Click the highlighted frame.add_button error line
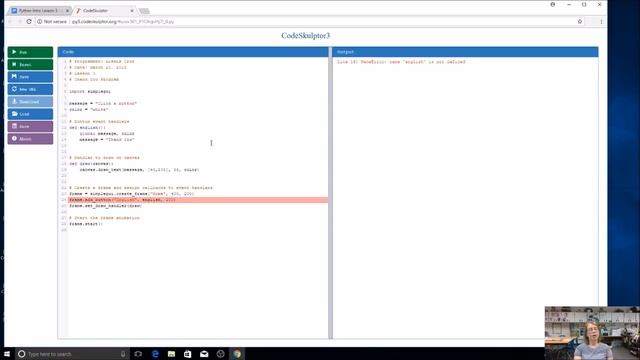 198,200
